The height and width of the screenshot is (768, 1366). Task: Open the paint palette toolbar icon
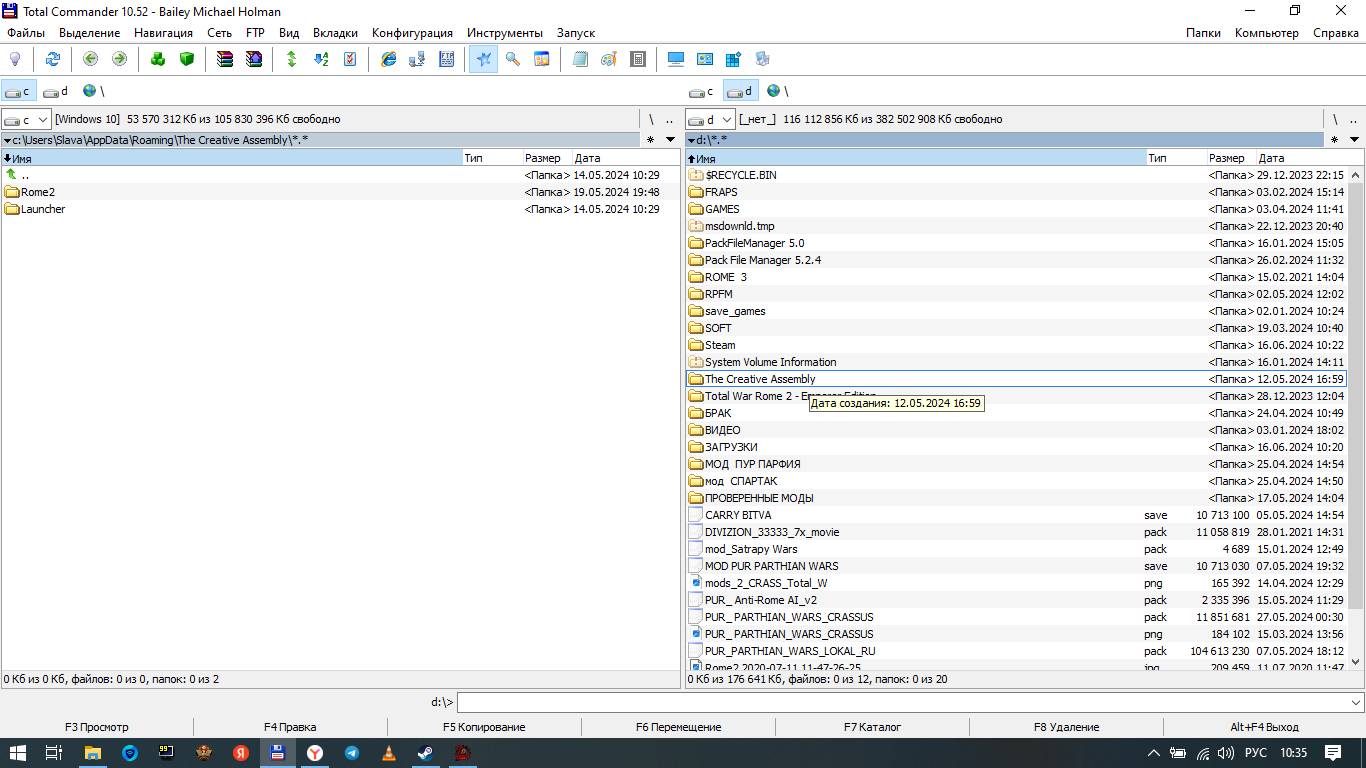tap(609, 59)
